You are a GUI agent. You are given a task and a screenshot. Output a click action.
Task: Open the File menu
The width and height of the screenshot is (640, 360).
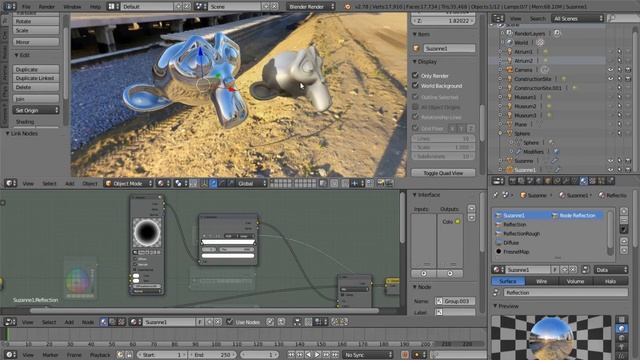coord(26,7)
